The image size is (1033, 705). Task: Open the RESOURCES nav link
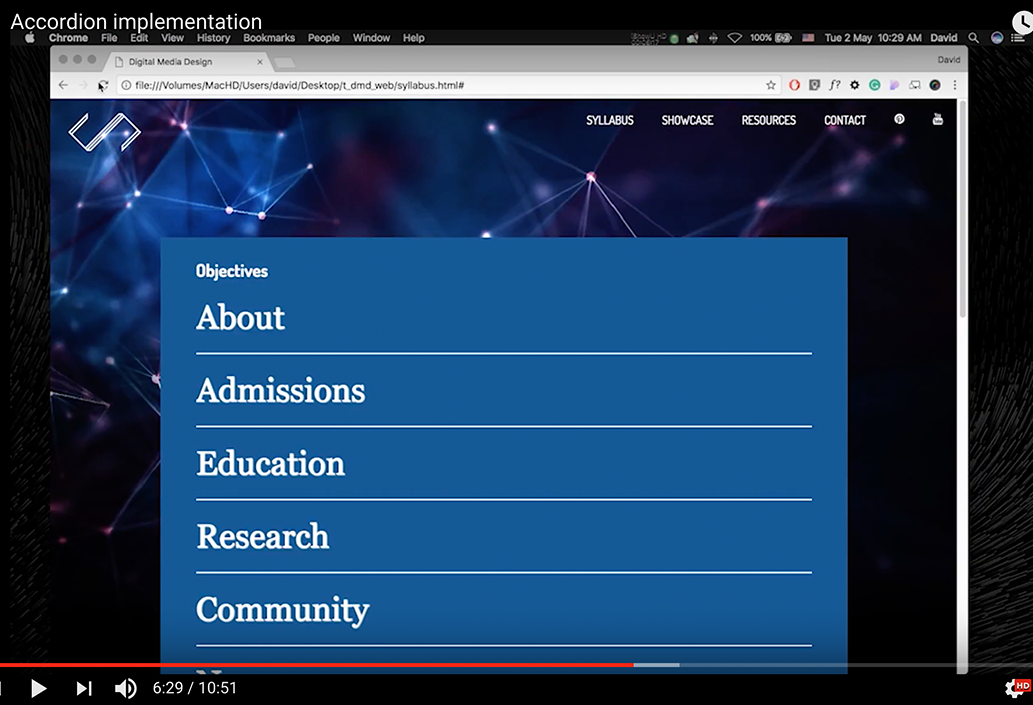[x=768, y=120]
